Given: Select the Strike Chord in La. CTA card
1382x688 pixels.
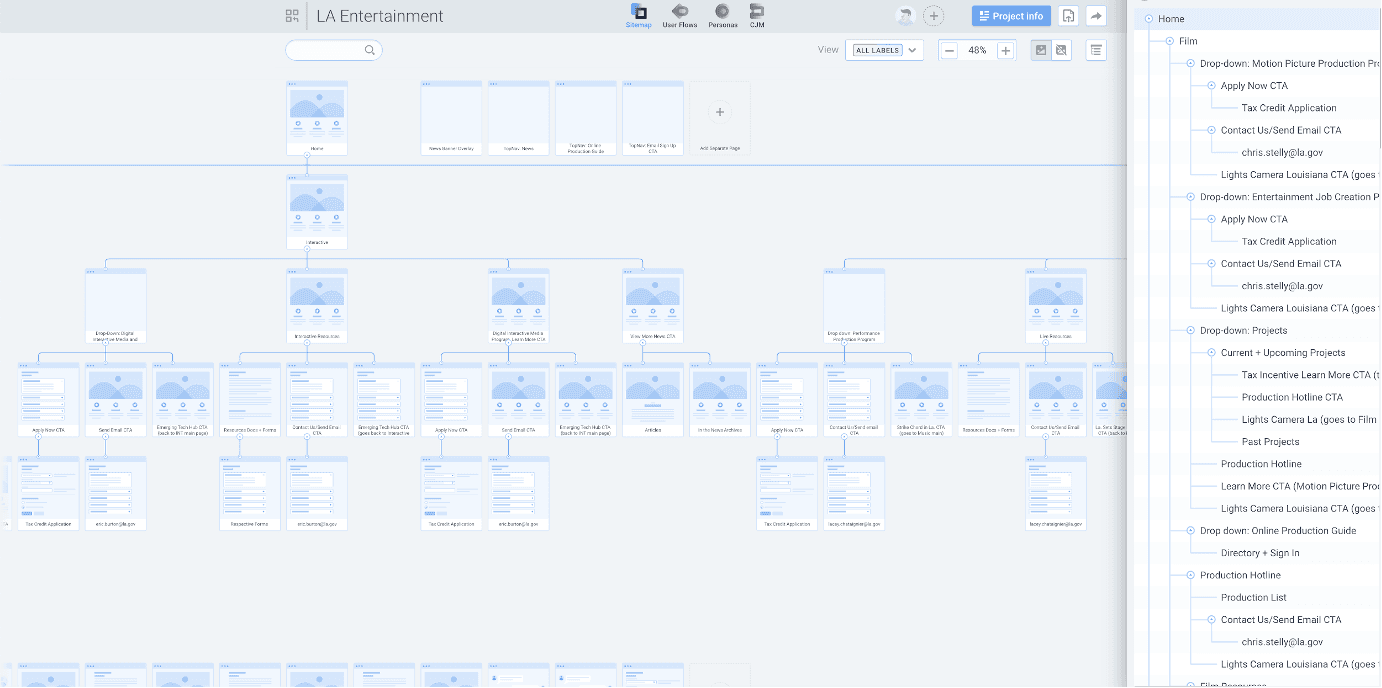Looking at the screenshot, I should (x=921, y=400).
